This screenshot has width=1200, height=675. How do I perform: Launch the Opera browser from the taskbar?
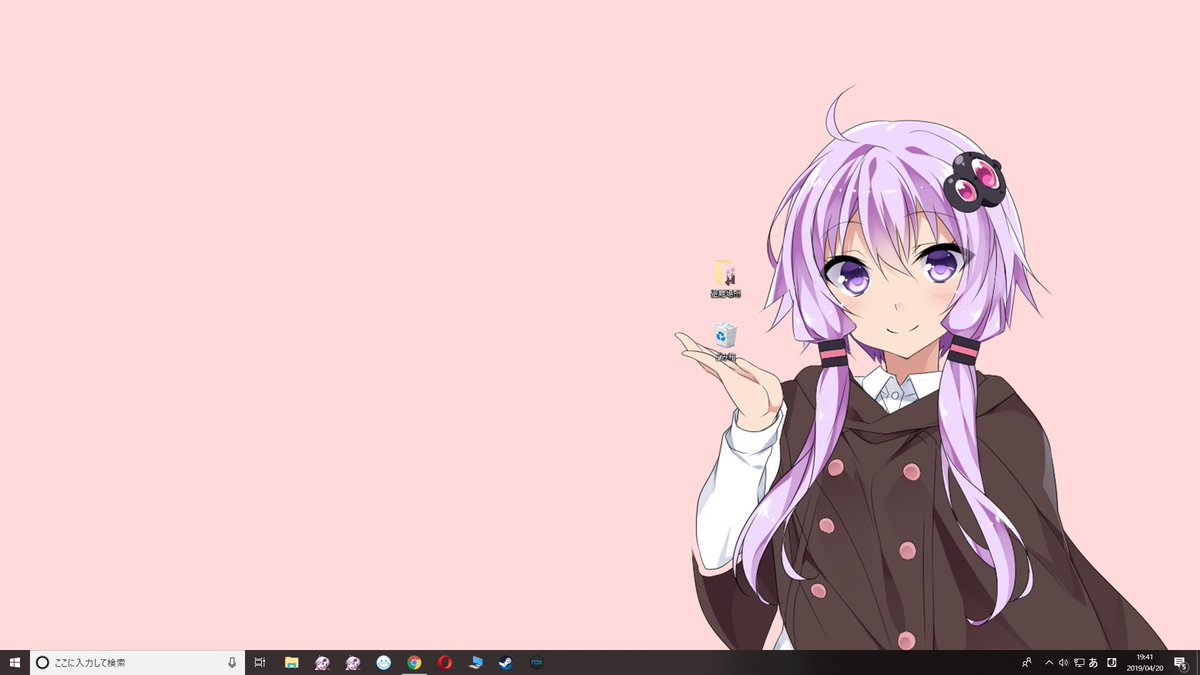coord(445,662)
